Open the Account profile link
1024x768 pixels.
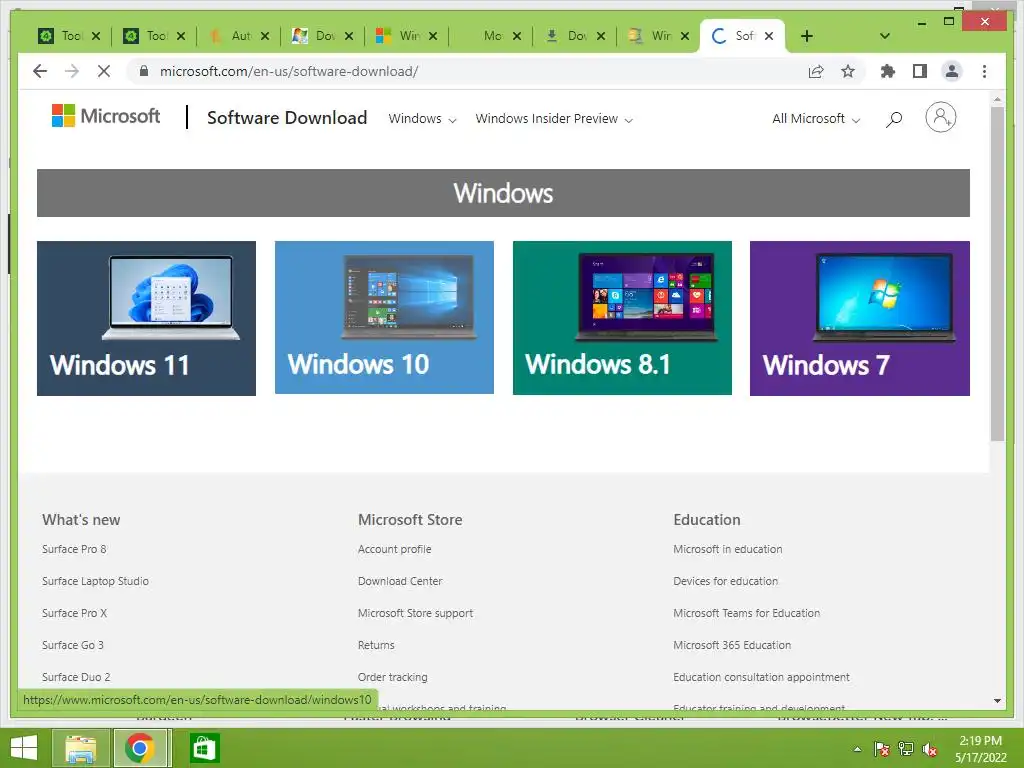(x=394, y=549)
